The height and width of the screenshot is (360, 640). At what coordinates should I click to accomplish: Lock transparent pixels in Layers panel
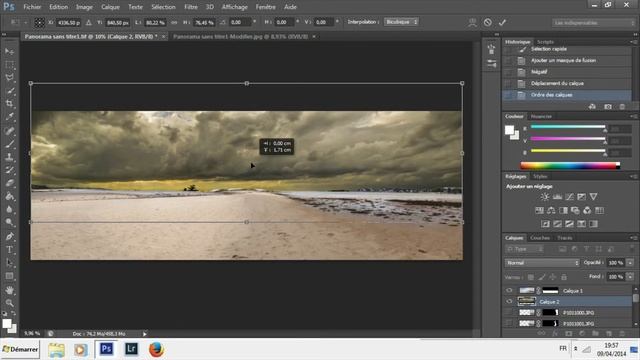(x=531, y=277)
